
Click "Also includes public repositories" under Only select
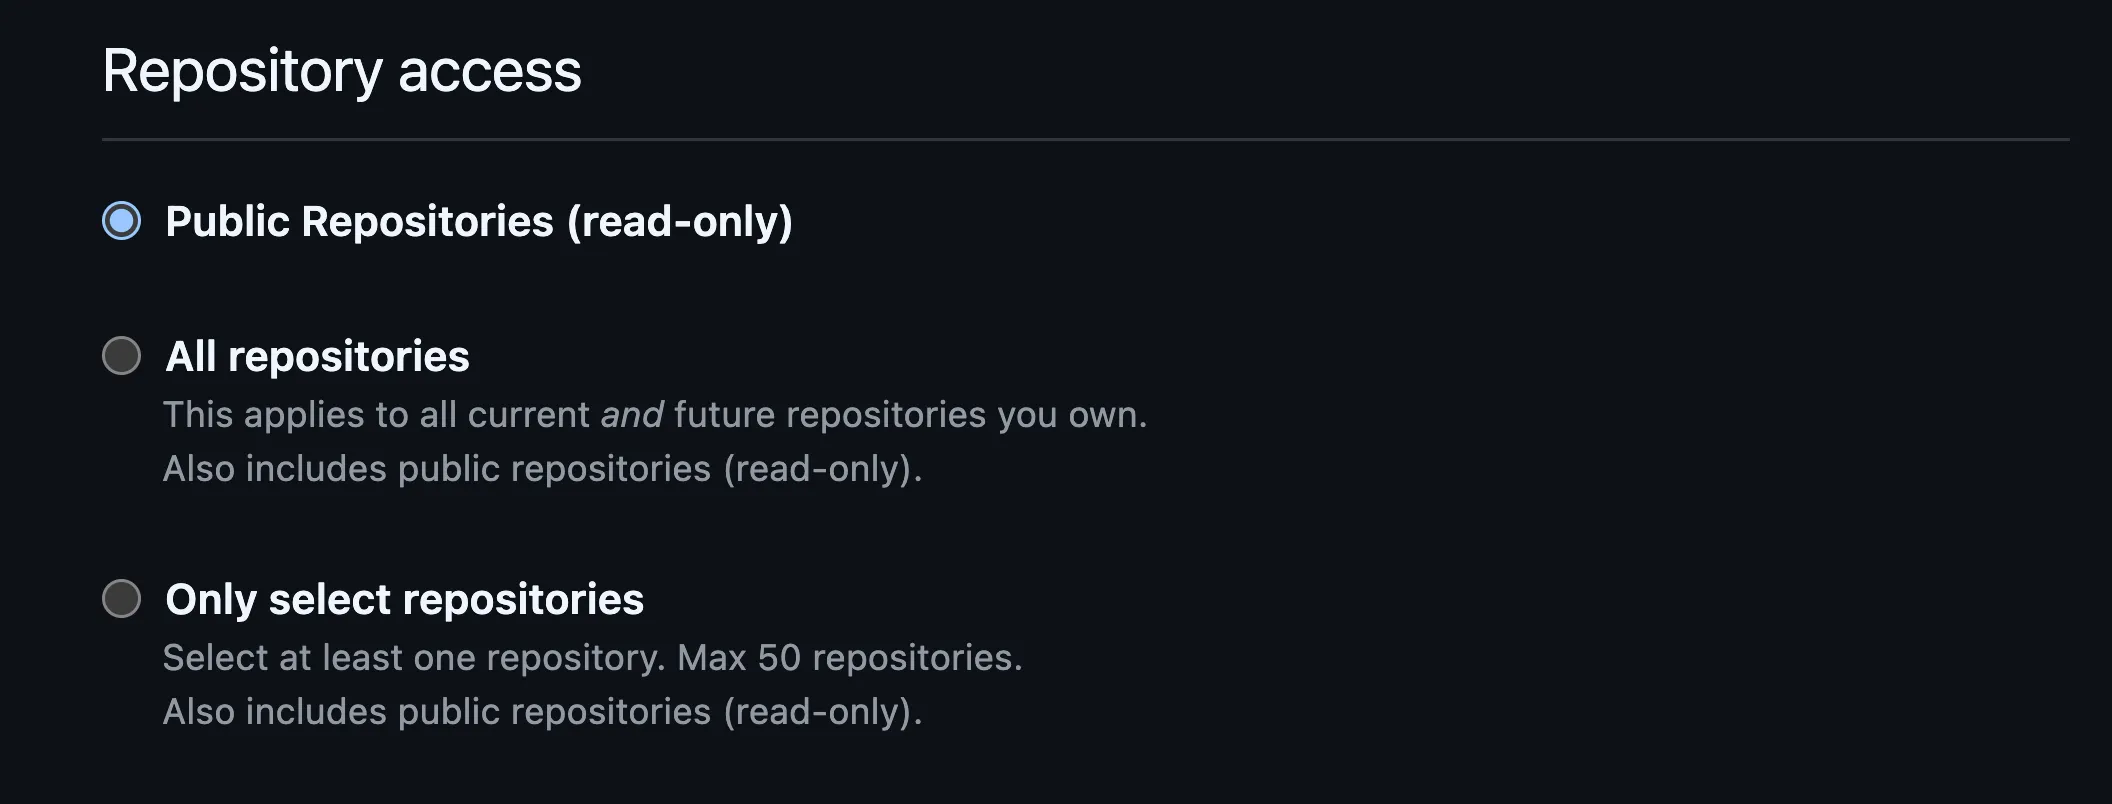(x=436, y=712)
